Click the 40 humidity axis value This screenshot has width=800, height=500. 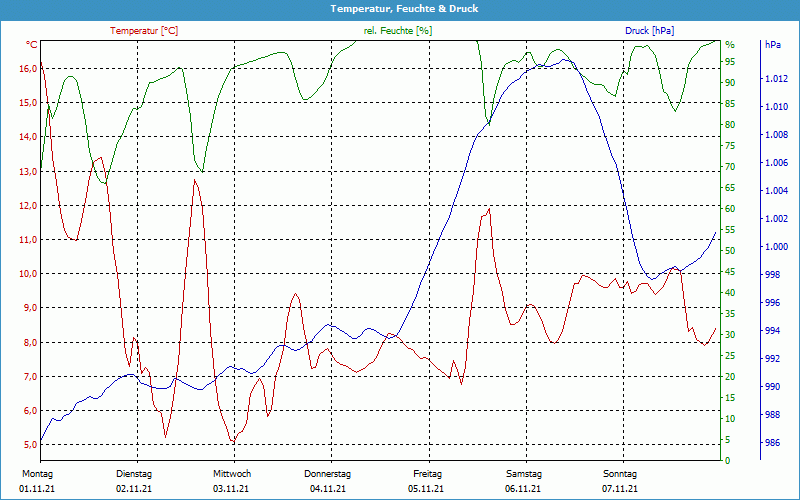[730, 293]
